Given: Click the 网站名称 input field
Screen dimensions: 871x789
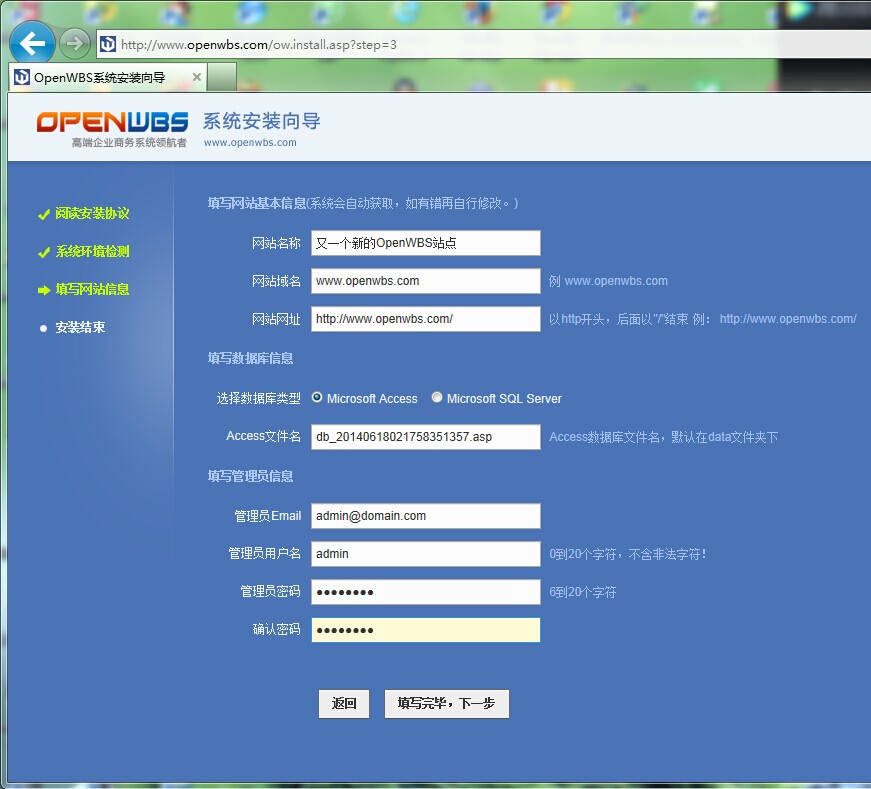Looking at the screenshot, I should [x=425, y=242].
